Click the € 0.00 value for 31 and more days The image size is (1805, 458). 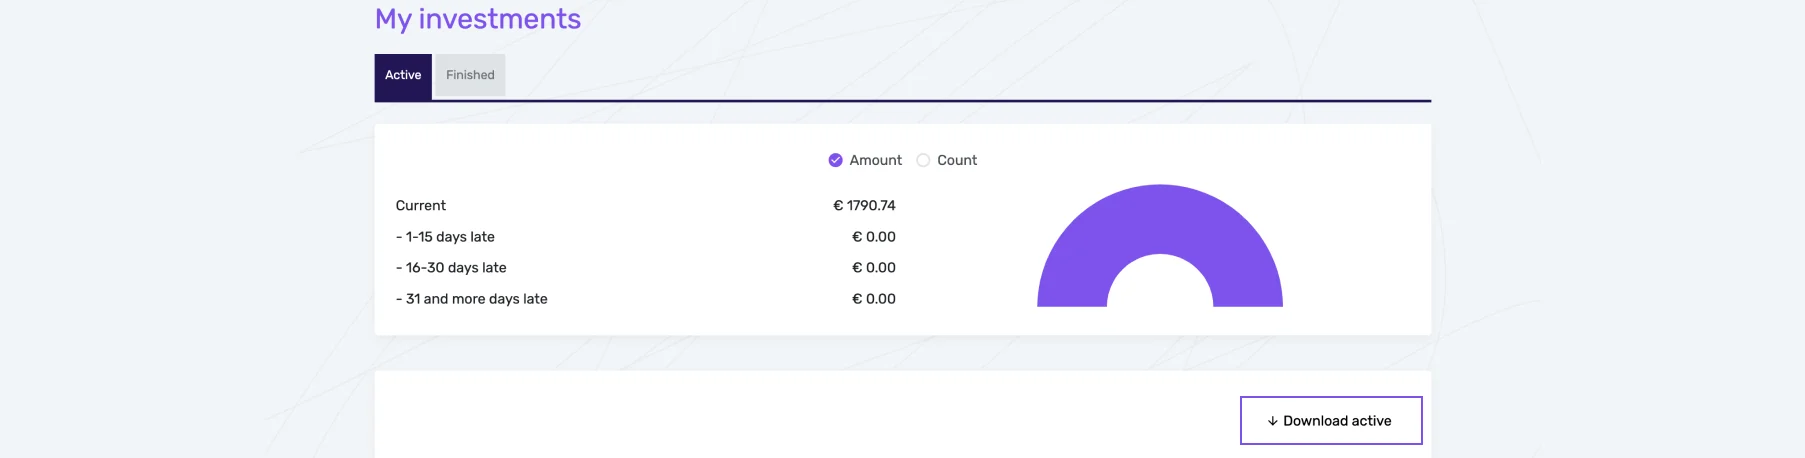click(873, 299)
